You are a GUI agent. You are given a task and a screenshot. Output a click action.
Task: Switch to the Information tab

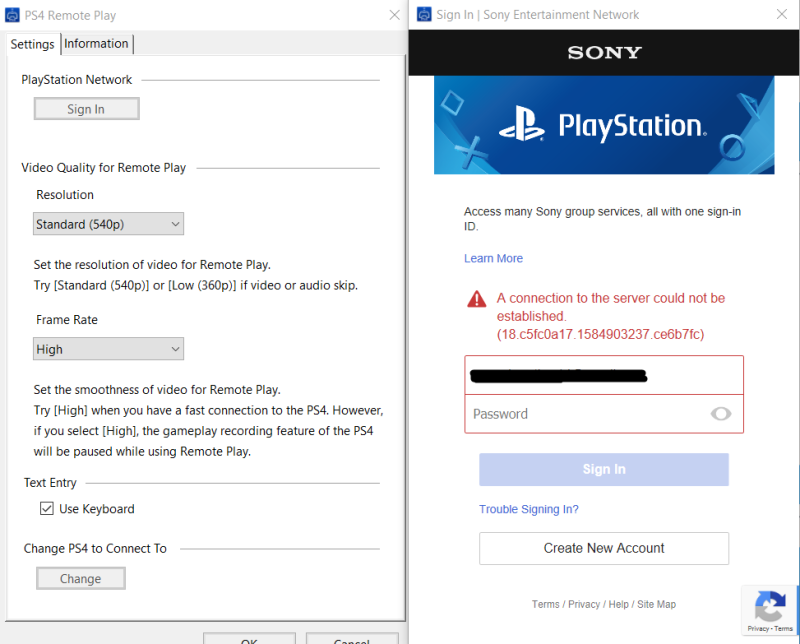pos(96,44)
